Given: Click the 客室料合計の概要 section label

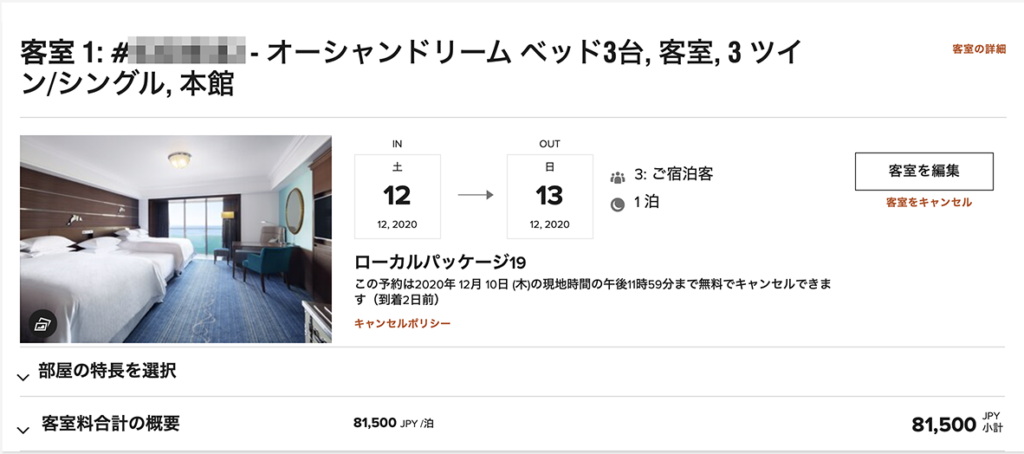Looking at the screenshot, I should click(x=110, y=423).
